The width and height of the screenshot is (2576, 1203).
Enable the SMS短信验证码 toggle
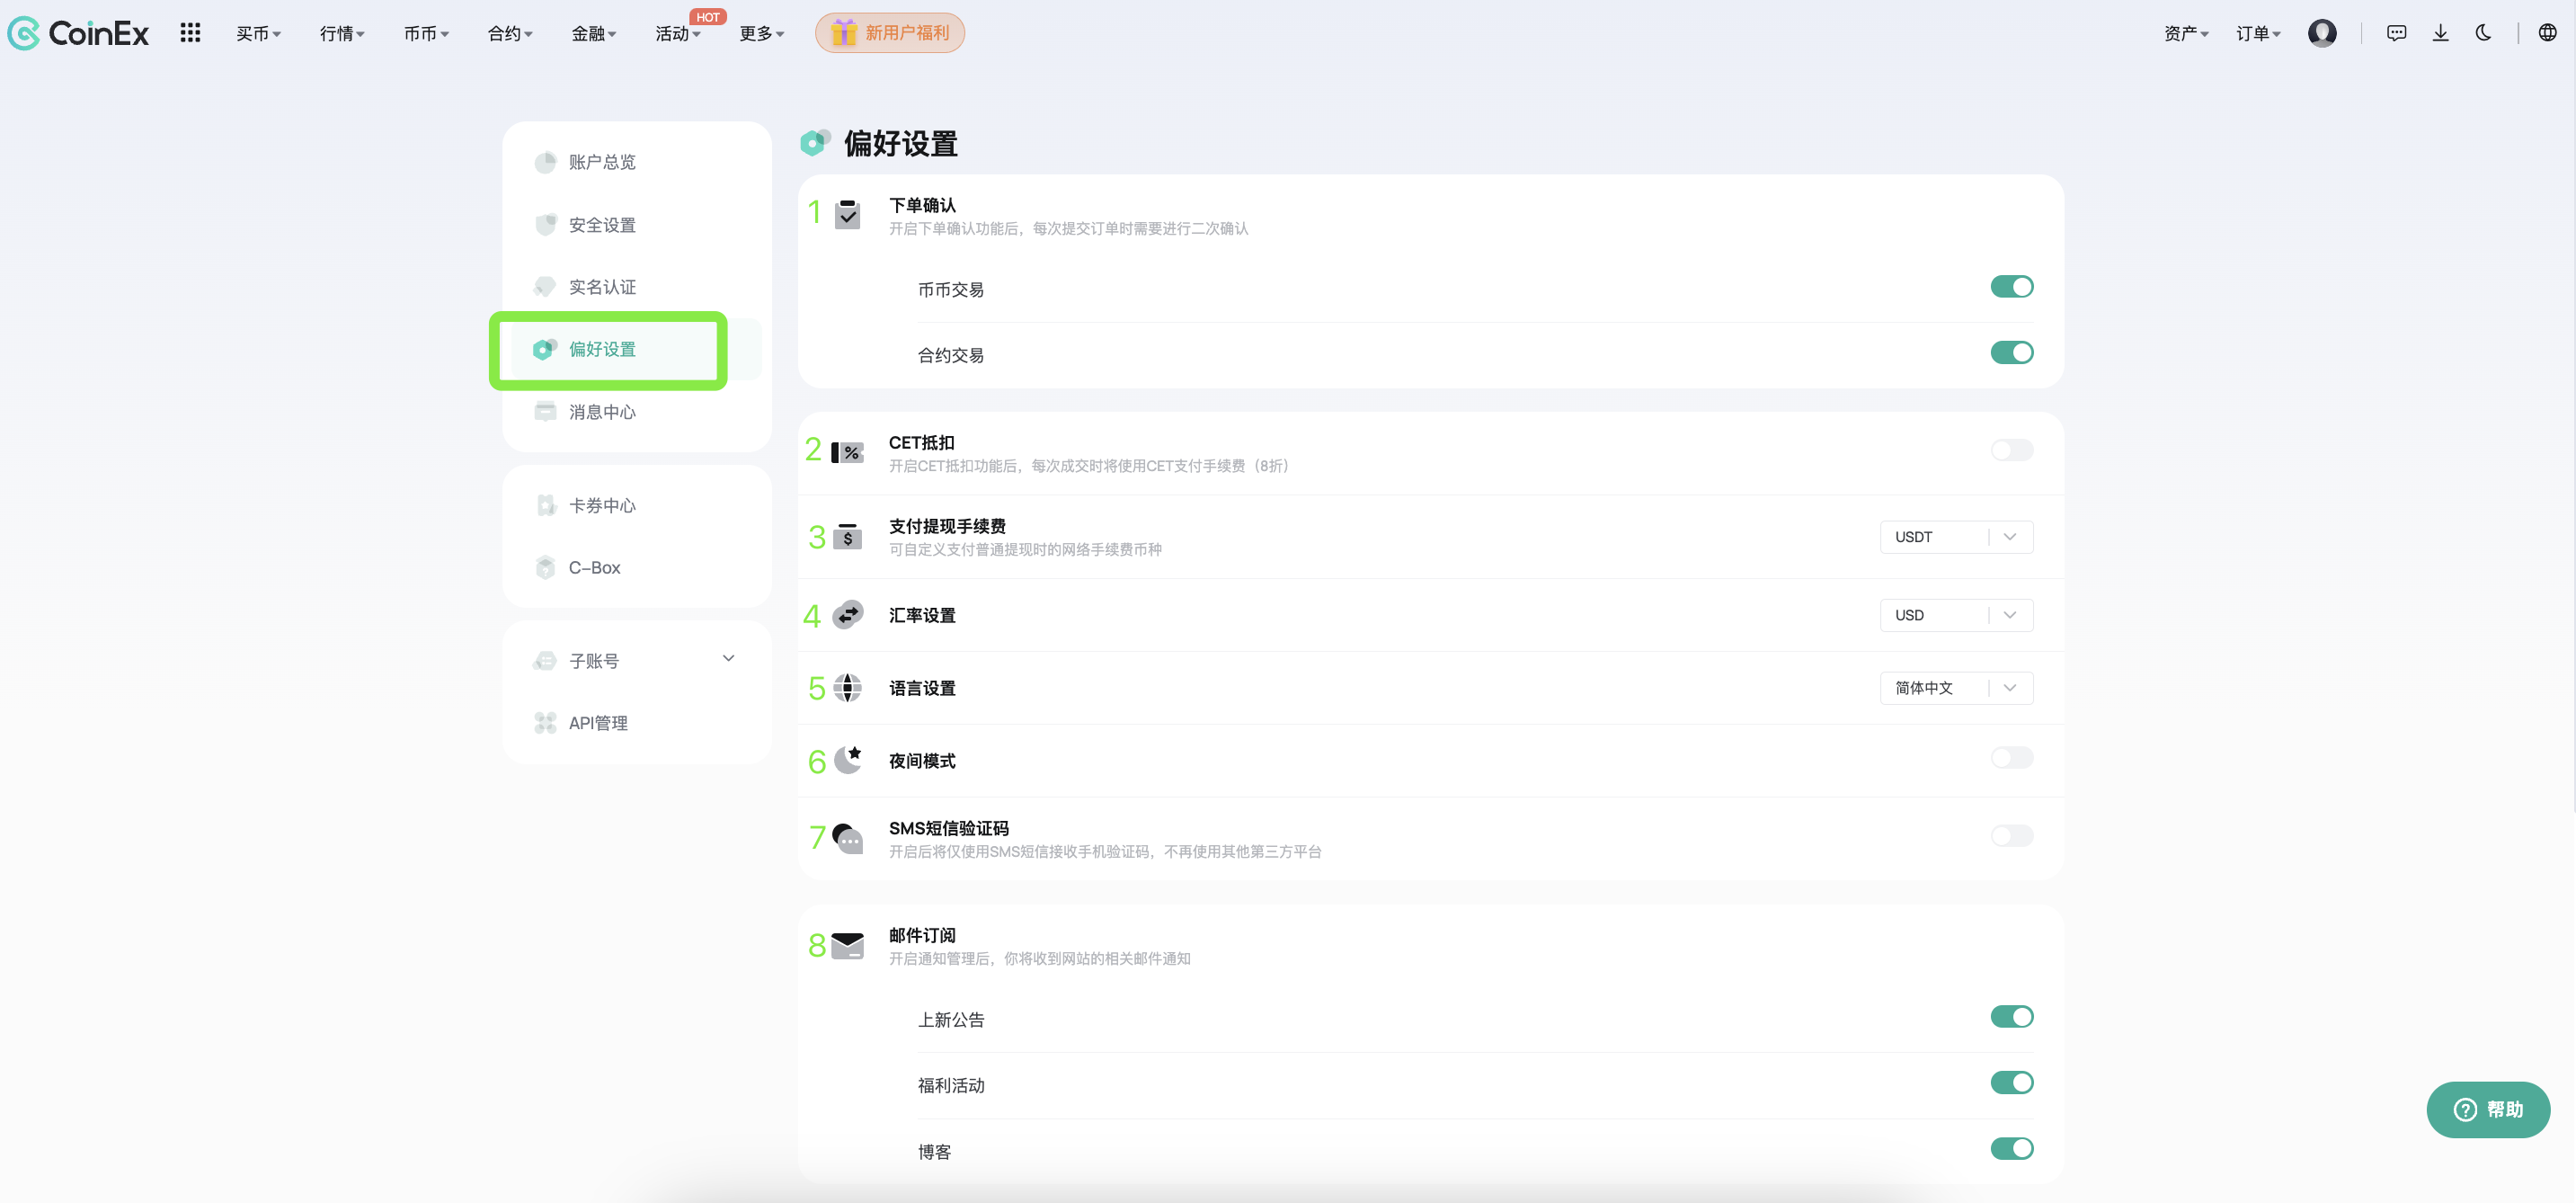(x=2011, y=836)
